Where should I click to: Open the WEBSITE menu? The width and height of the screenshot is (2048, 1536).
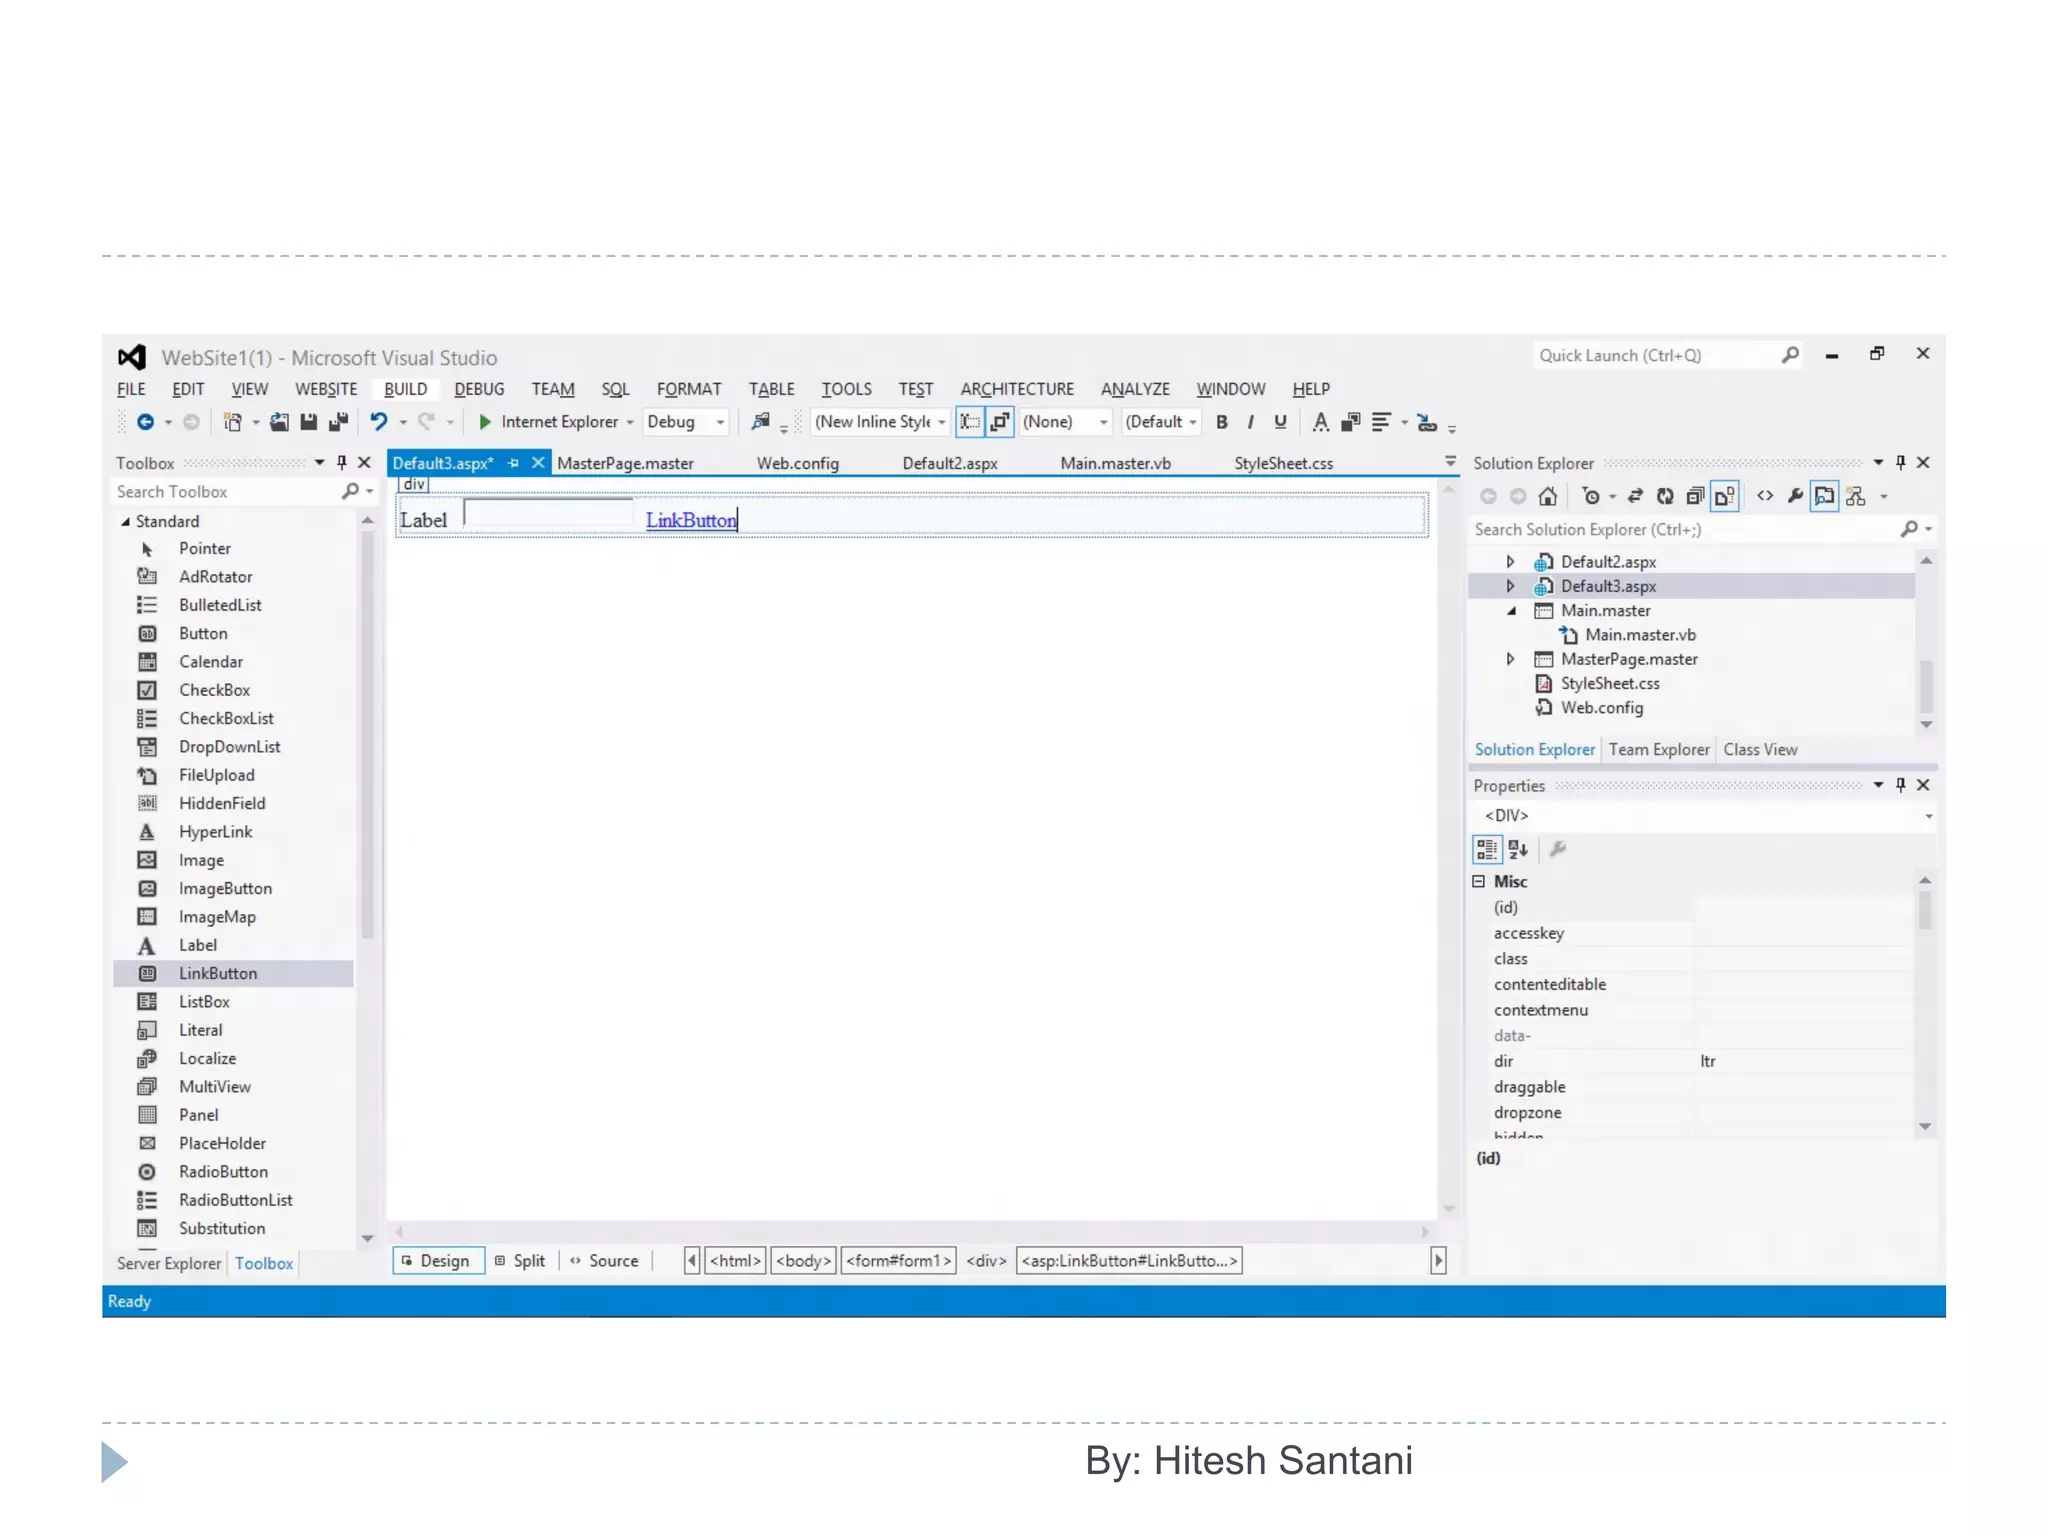326,389
